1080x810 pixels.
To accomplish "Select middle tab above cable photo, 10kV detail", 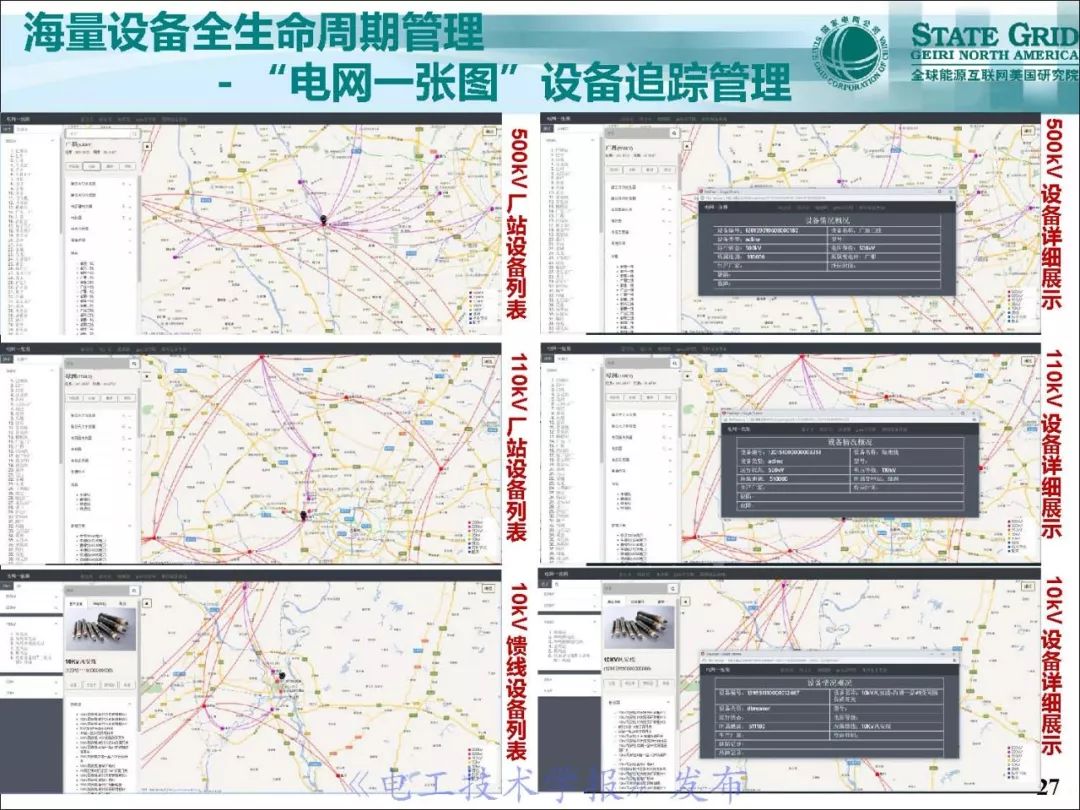I will (637, 601).
